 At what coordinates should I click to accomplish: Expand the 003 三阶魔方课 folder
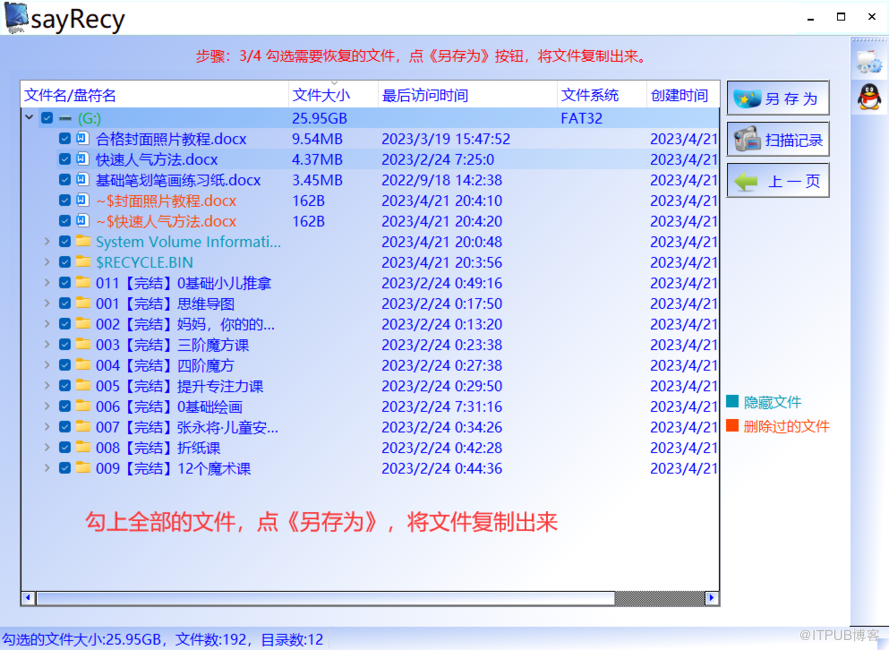point(48,344)
